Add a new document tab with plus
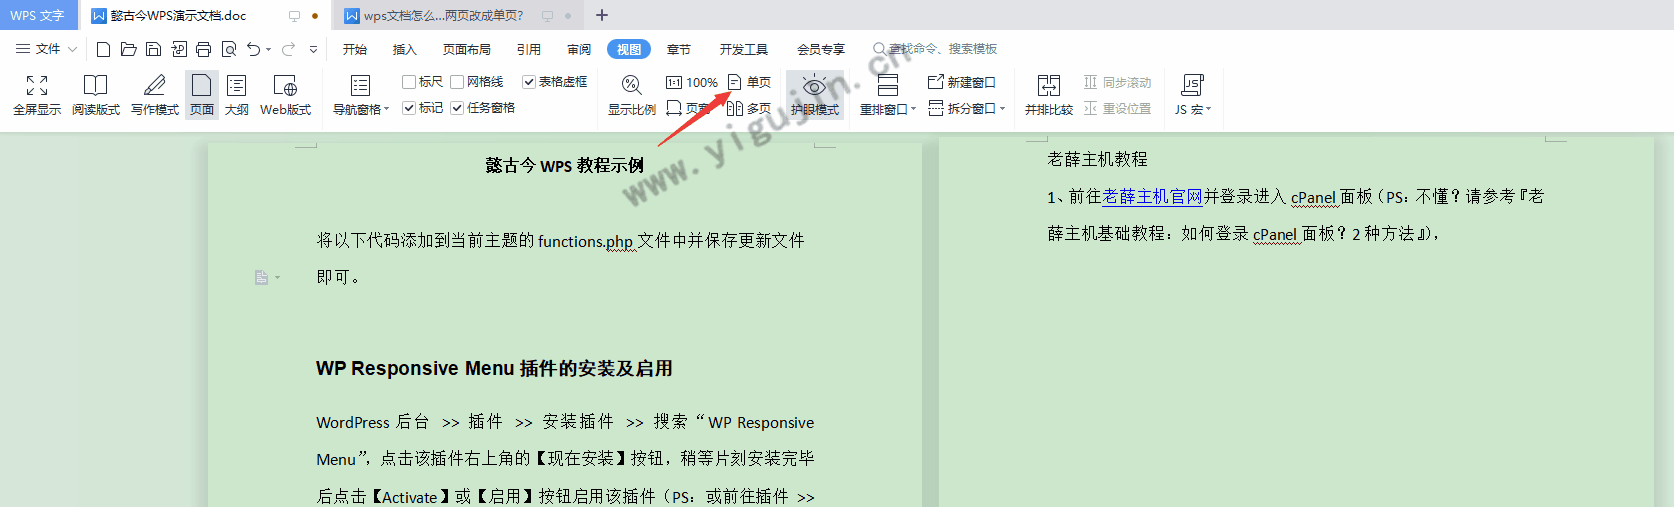The height and width of the screenshot is (507, 1674). tap(602, 15)
